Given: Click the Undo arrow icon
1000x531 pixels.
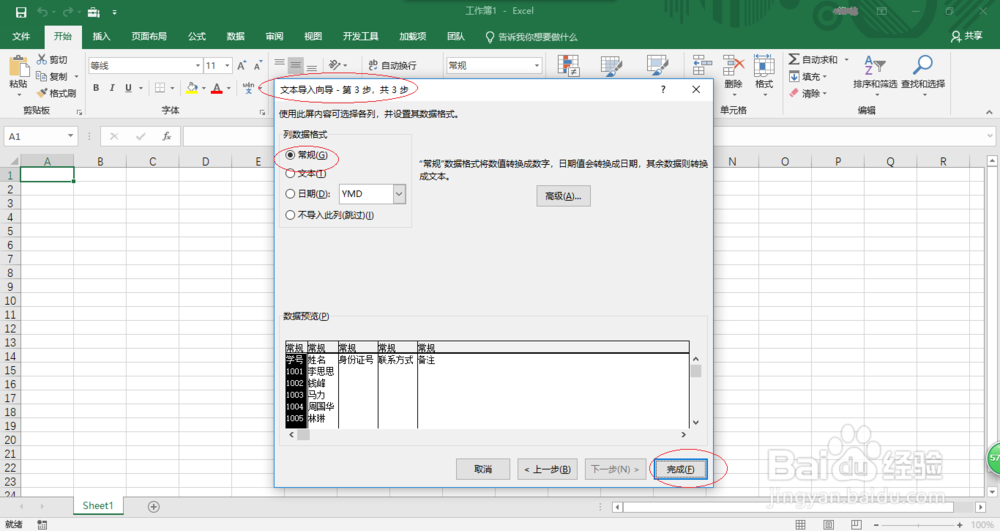Looking at the screenshot, I should coord(42,12).
